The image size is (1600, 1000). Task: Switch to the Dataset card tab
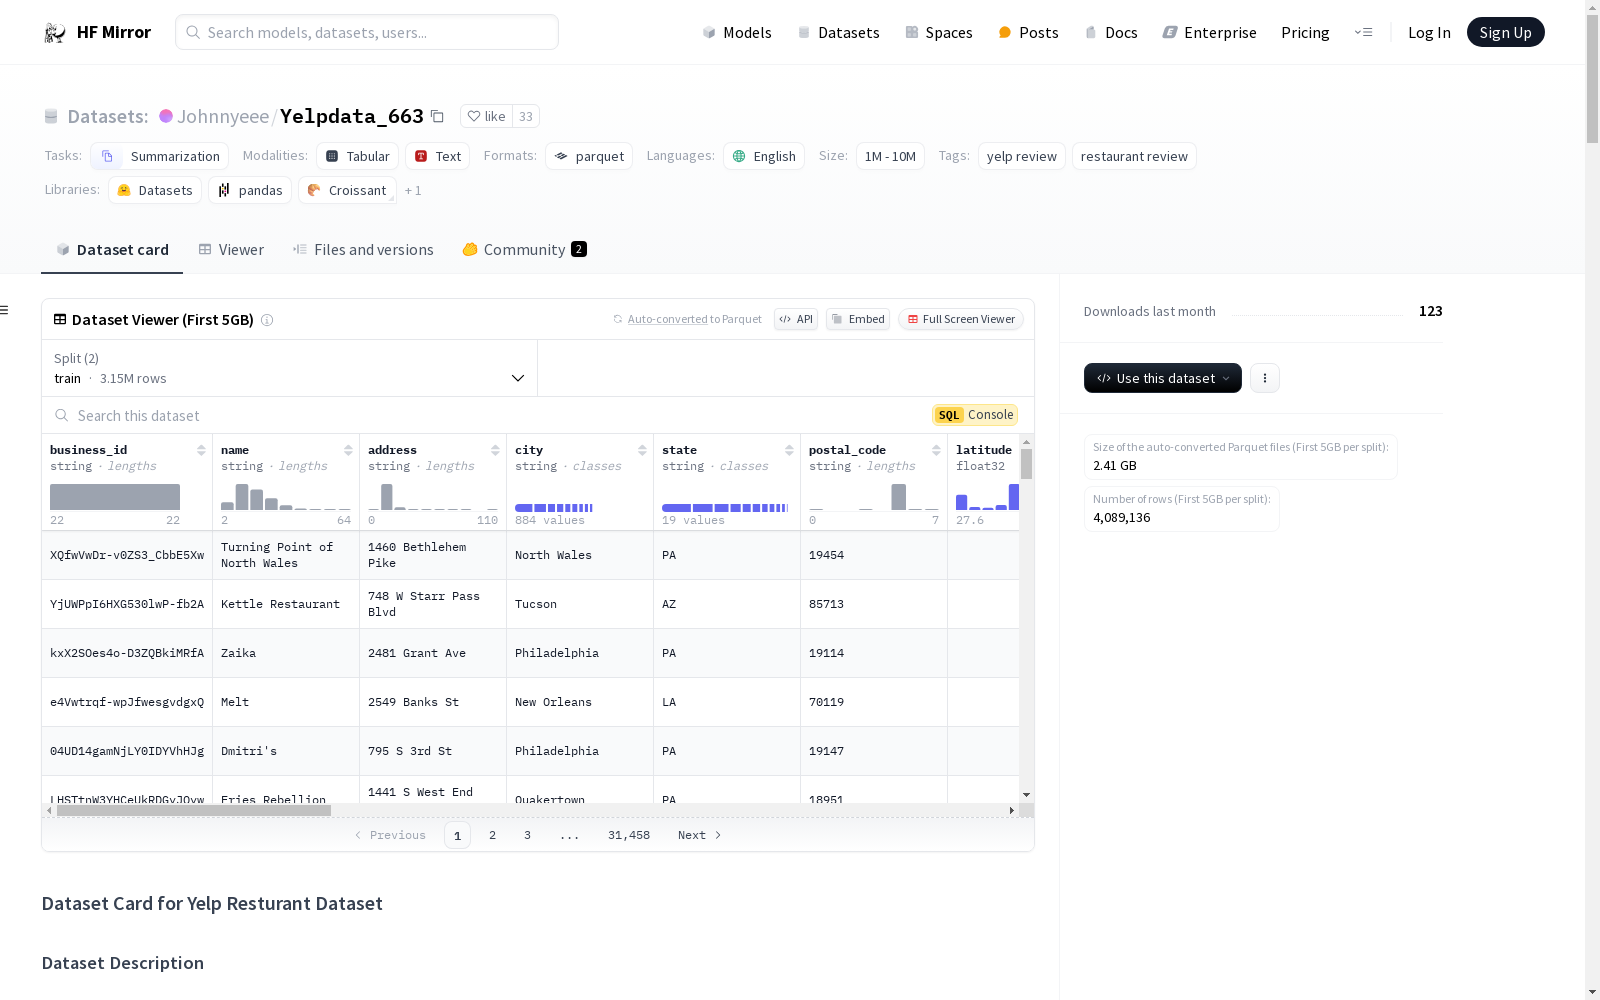coord(112,250)
